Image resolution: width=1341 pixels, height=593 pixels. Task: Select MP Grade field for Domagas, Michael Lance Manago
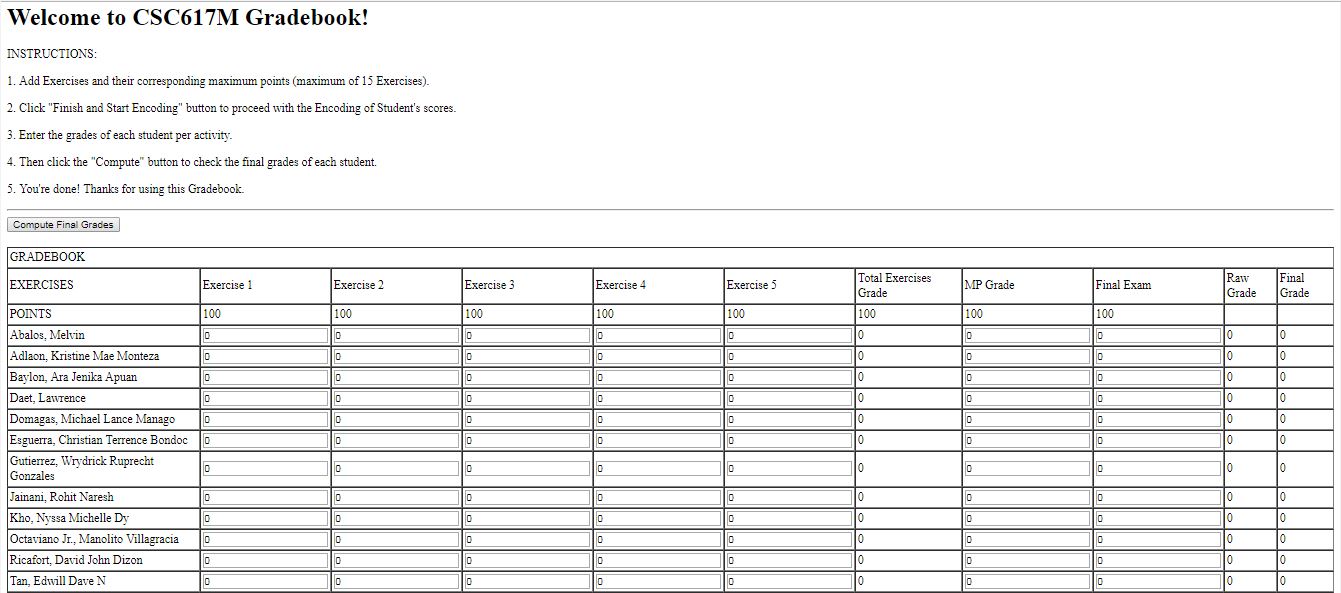point(1027,420)
